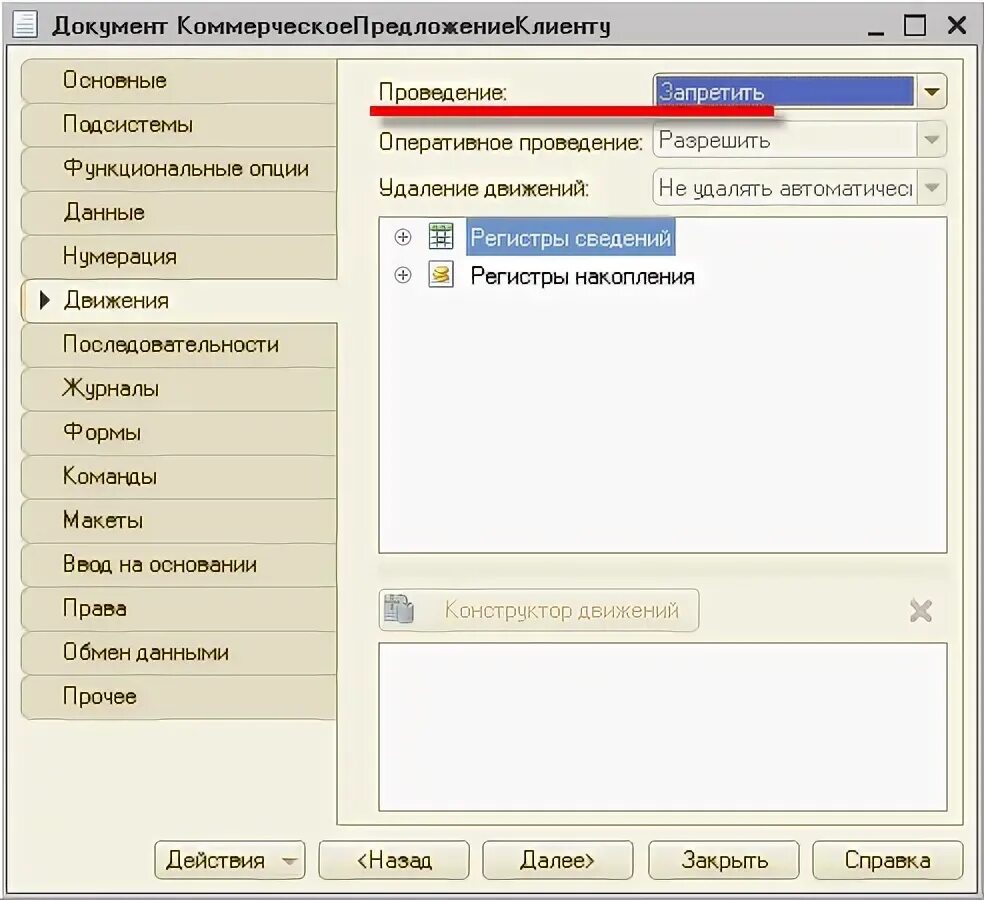
Task: Open the Оперативное проведение dropdown arrow
Action: pos(931,139)
